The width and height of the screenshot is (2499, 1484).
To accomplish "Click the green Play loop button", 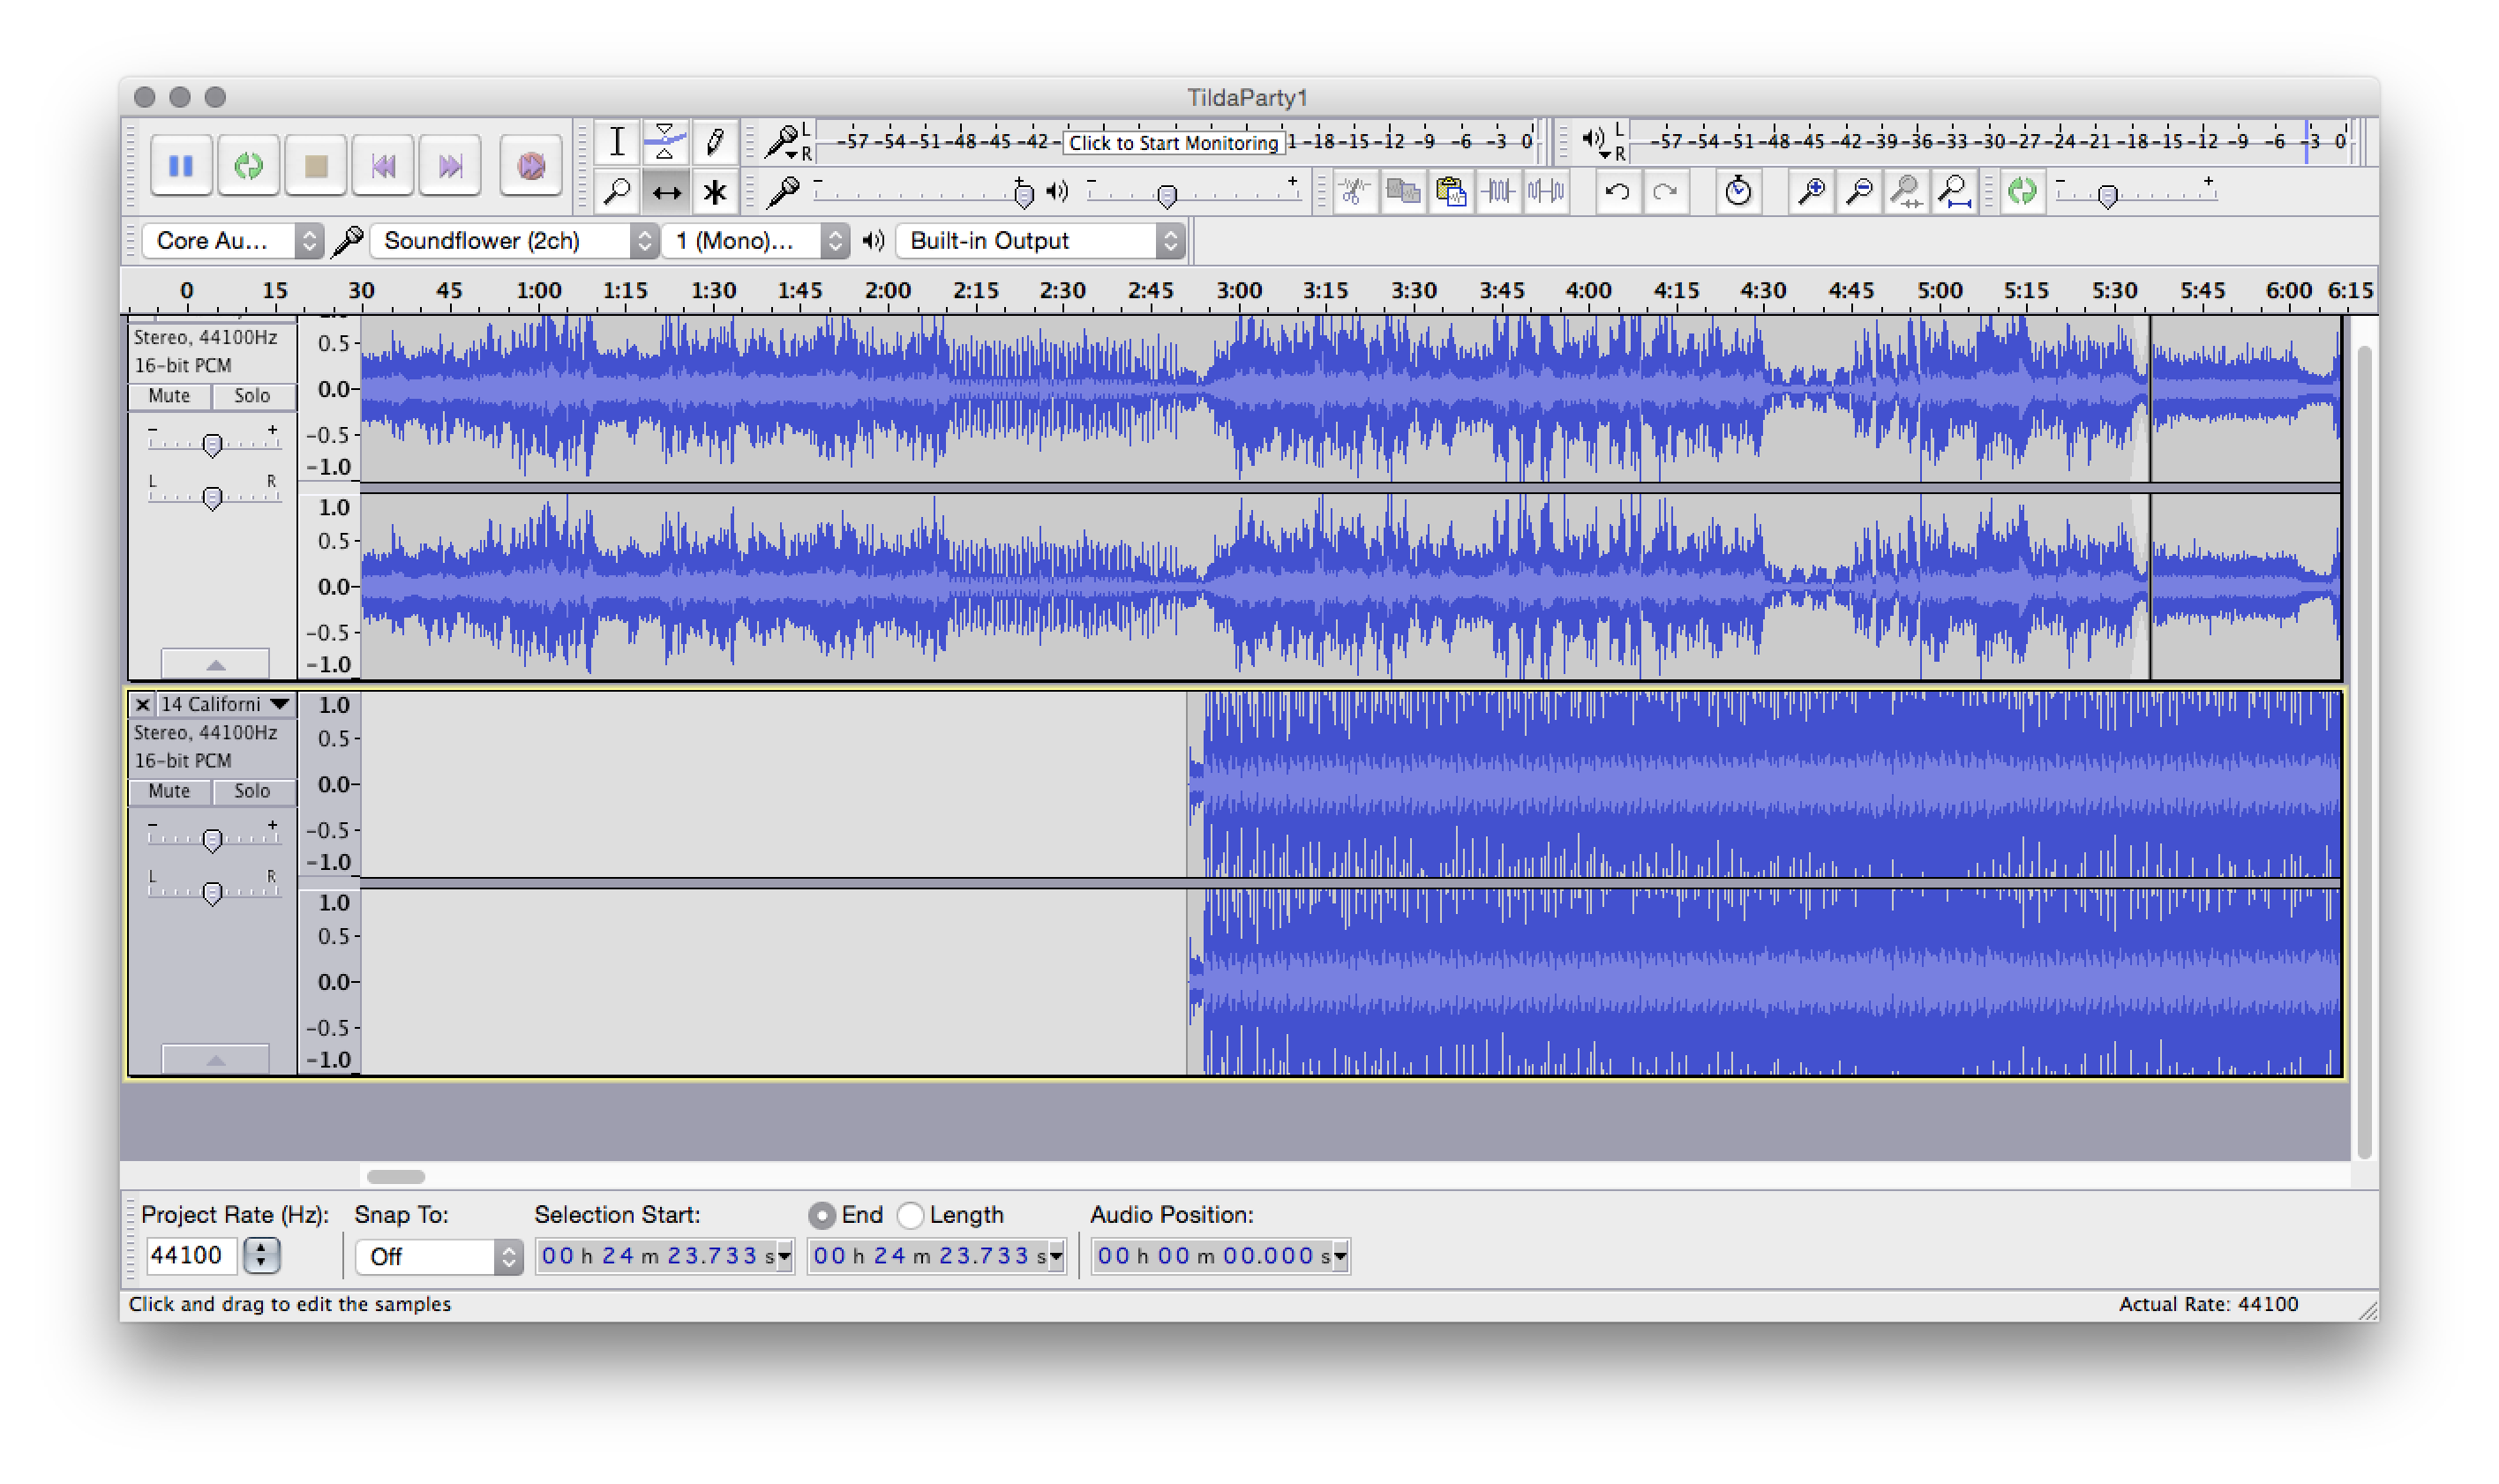I will [x=248, y=165].
